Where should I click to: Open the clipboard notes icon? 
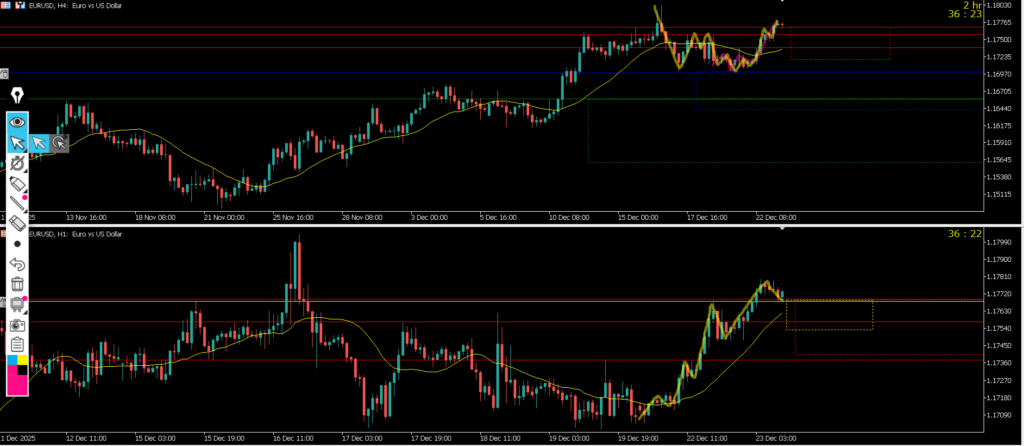(17, 344)
